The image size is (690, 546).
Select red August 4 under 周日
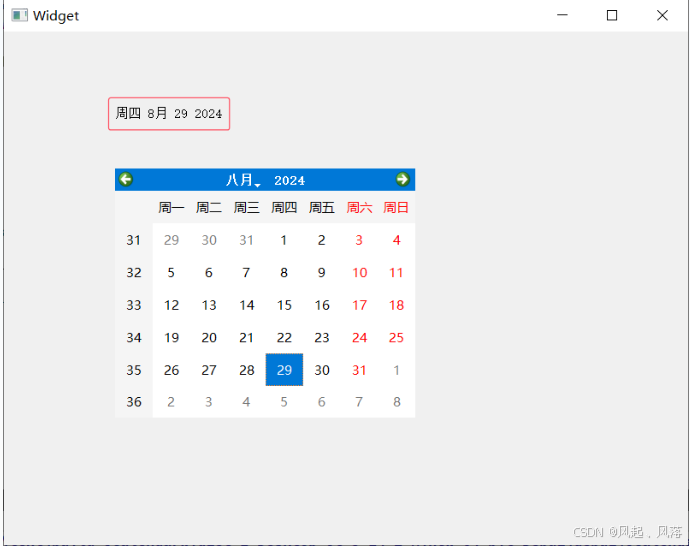396,240
